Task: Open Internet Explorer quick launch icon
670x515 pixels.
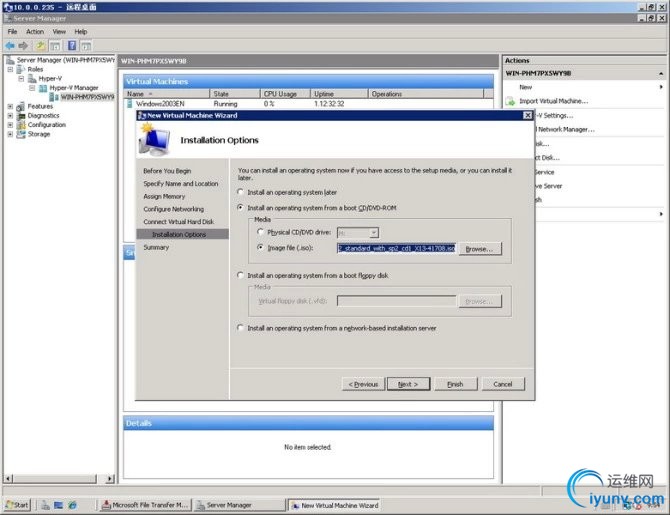Action: pos(72,505)
